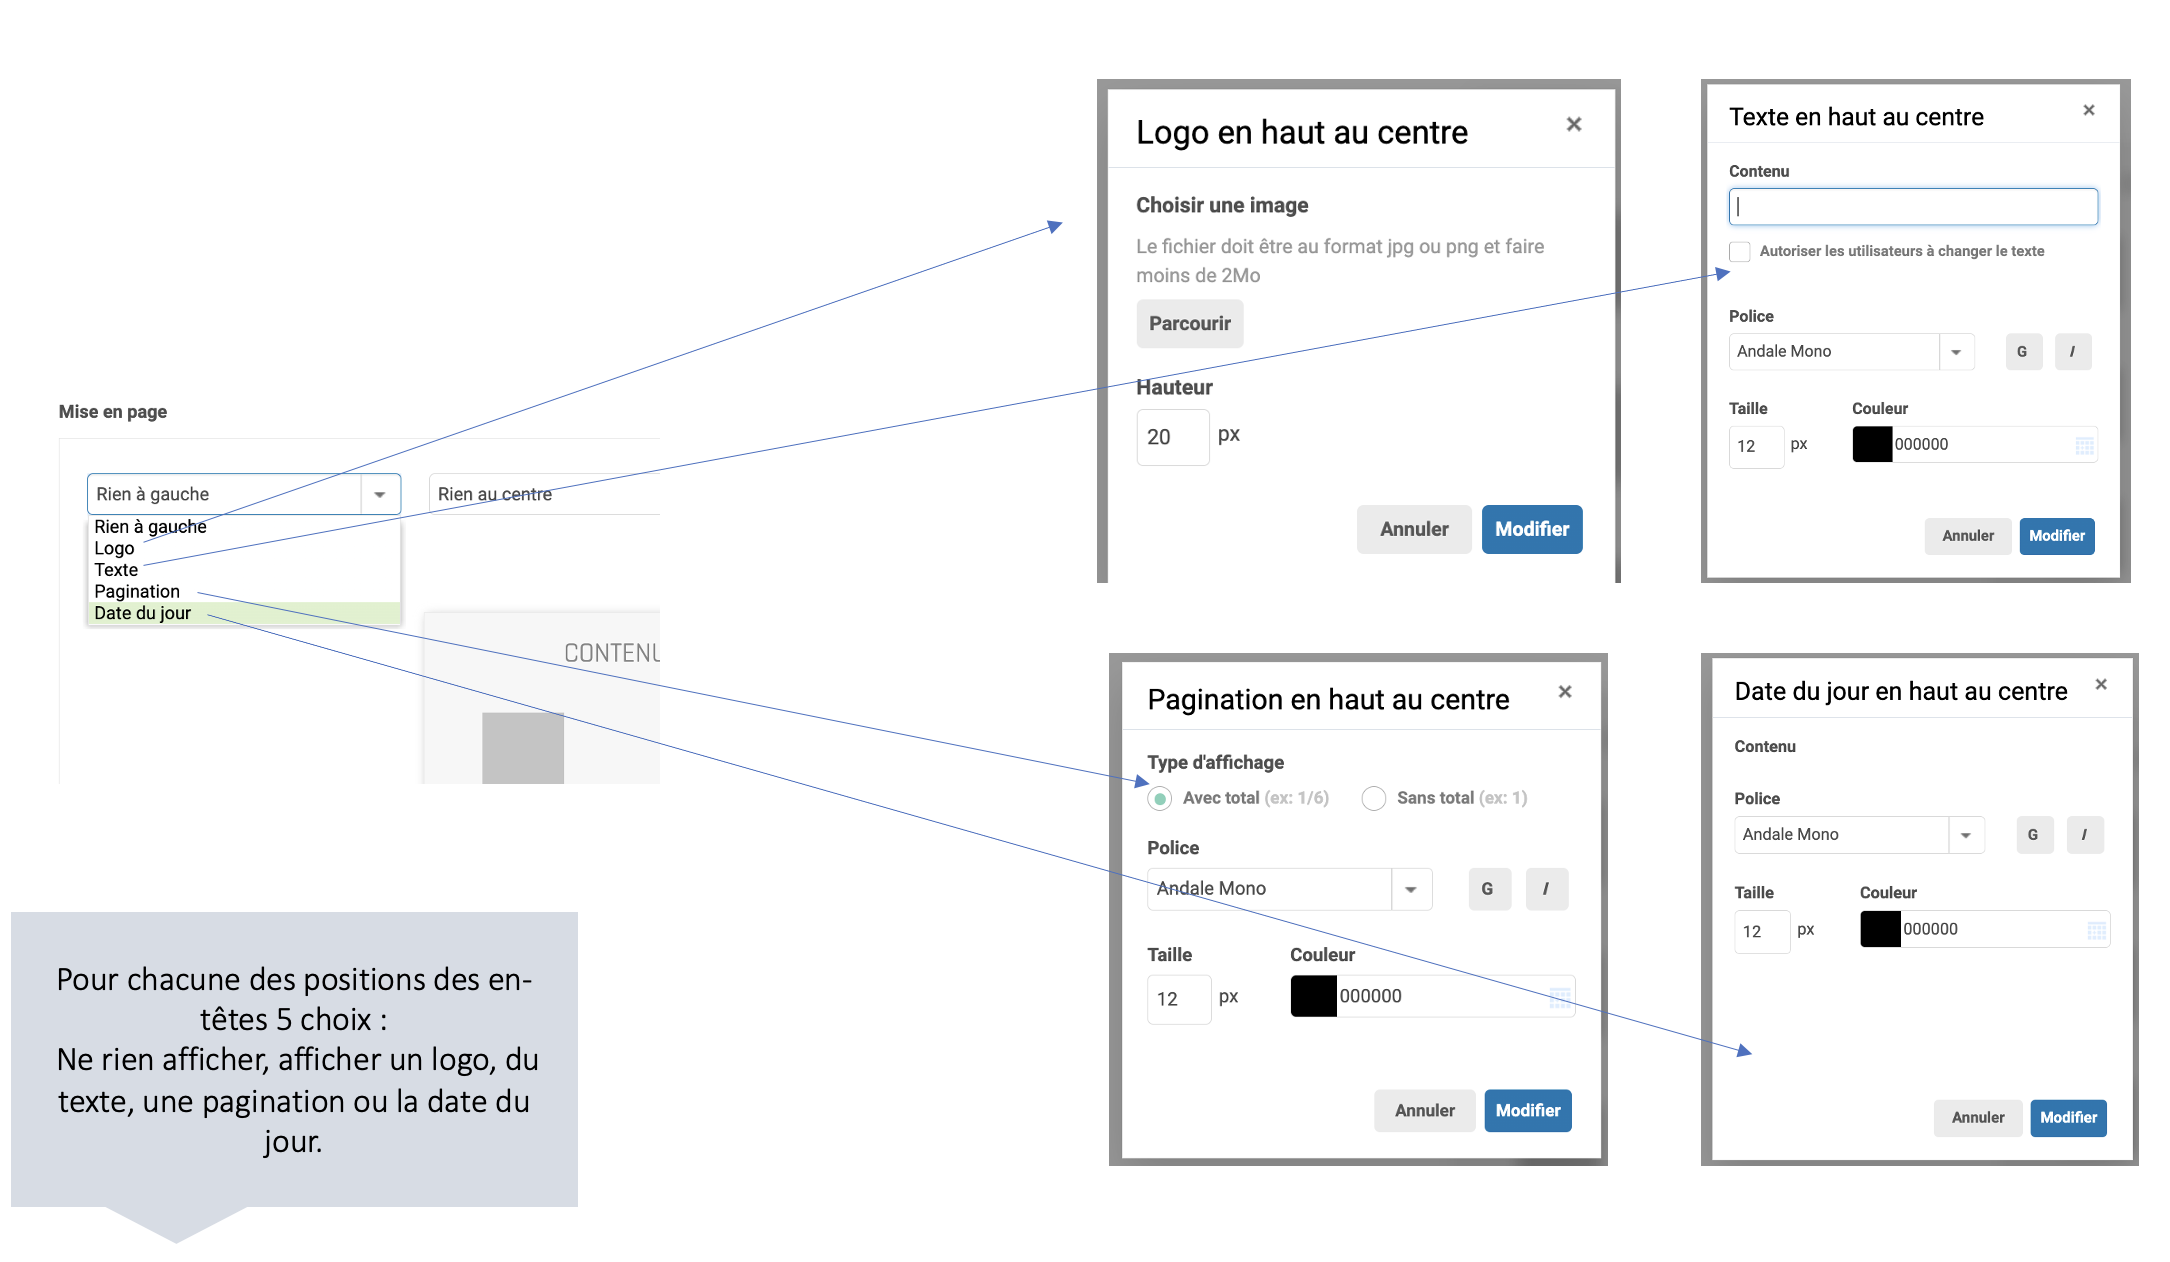2170x1262 pixels.
Task: Click bold G in Date du jour dialog
Action: [x=2033, y=835]
